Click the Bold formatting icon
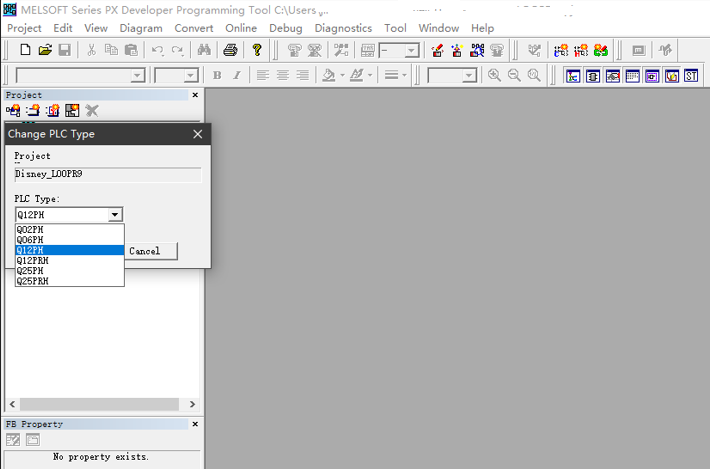710x469 pixels. click(x=217, y=76)
